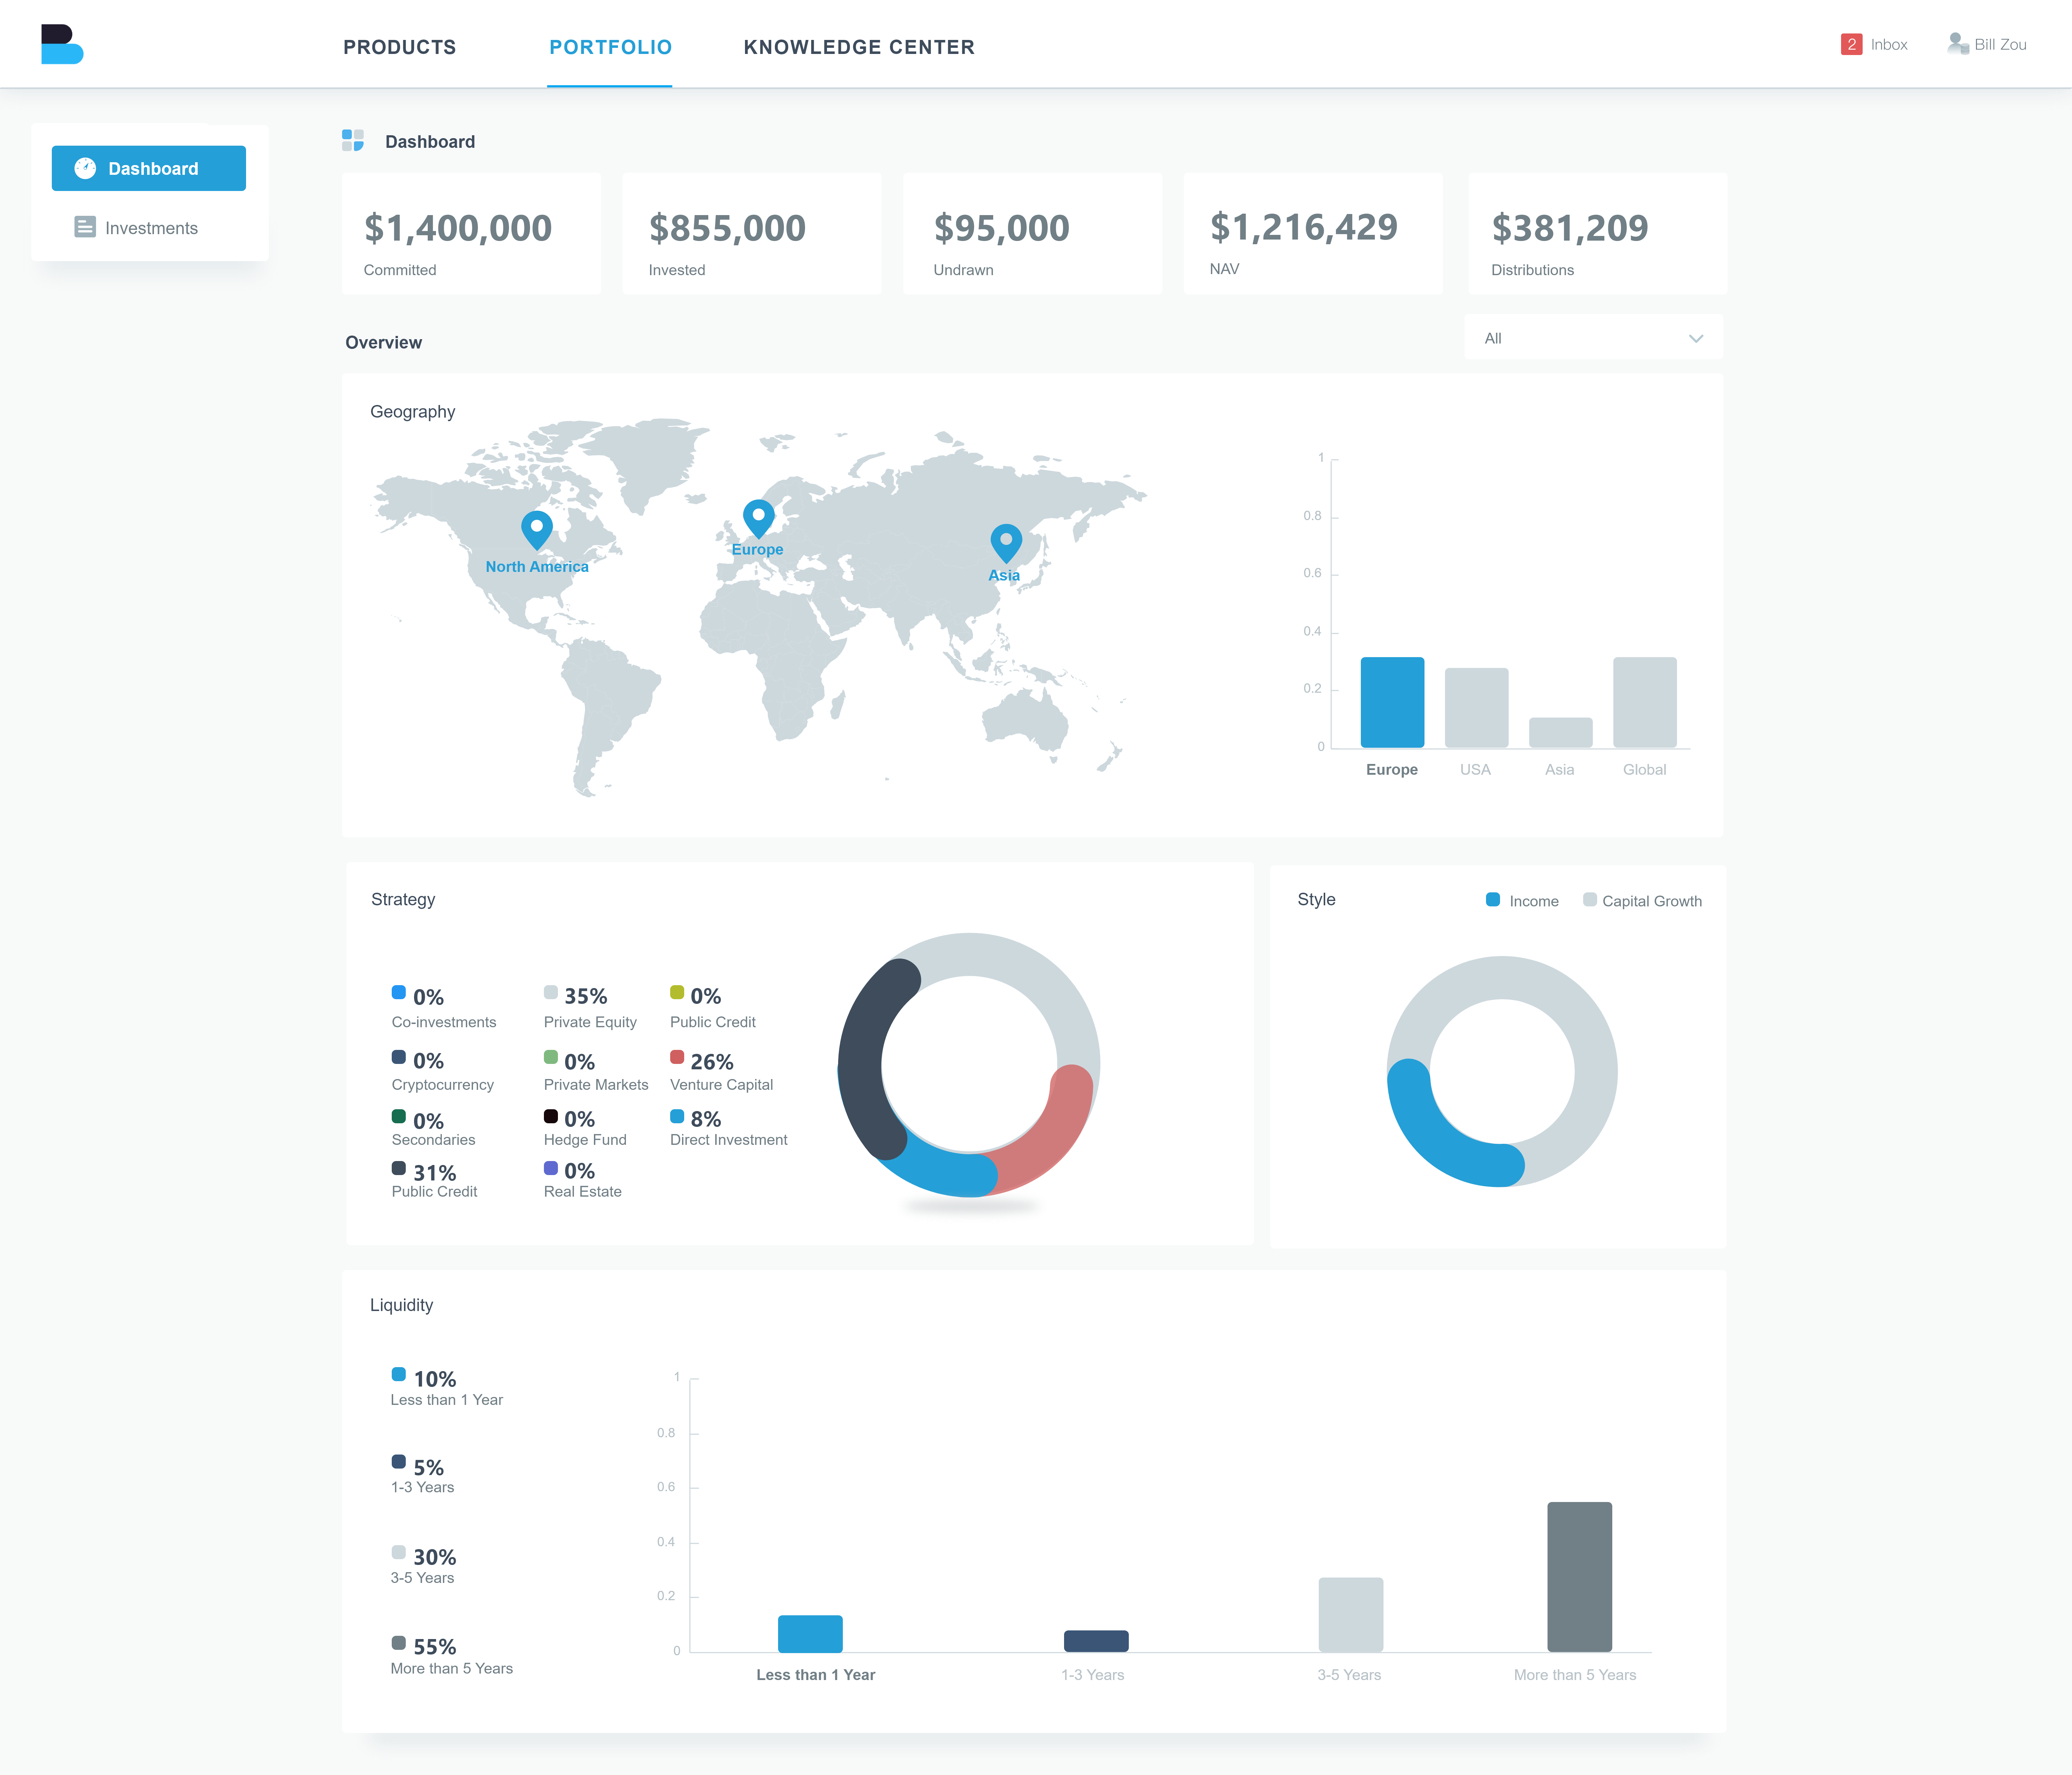Screen dimensions: 2072x1775
Task: Click the Dashboard grid icon beside heading
Action: 353,140
